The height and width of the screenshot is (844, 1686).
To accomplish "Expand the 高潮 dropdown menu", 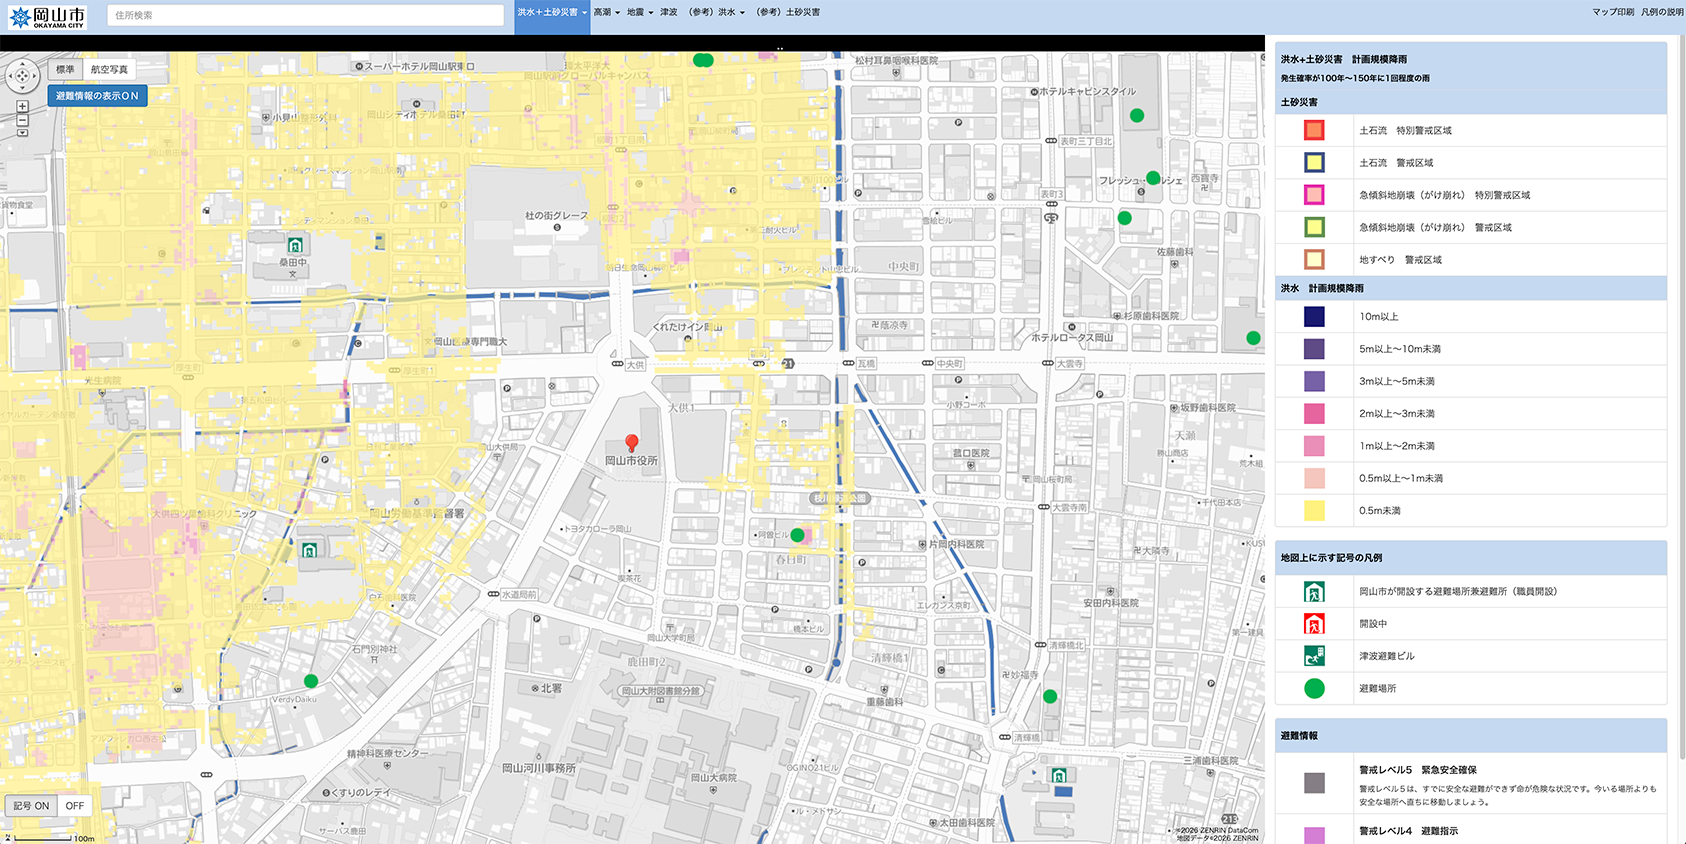I will (x=606, y=13).
